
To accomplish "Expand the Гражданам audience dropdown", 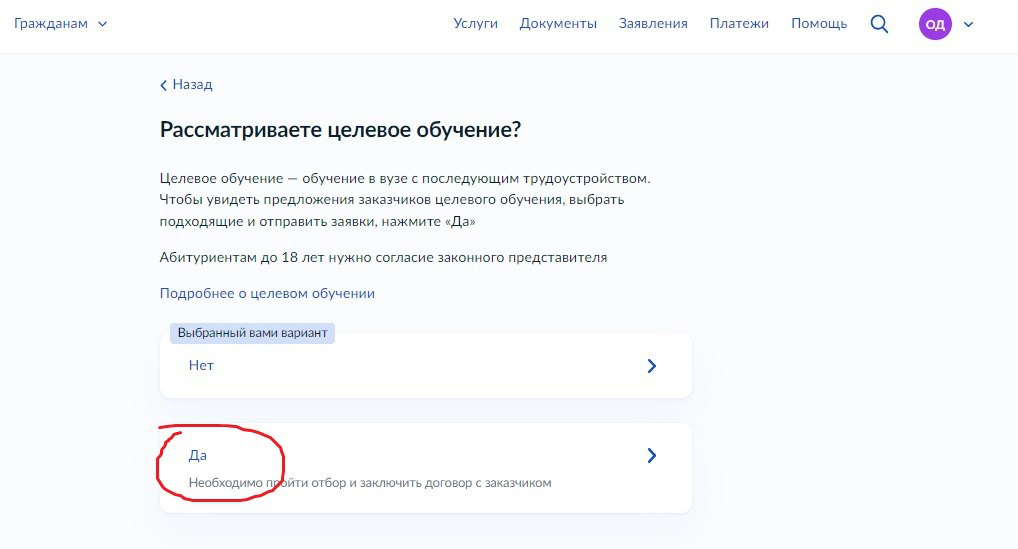I will coord(60,23).
